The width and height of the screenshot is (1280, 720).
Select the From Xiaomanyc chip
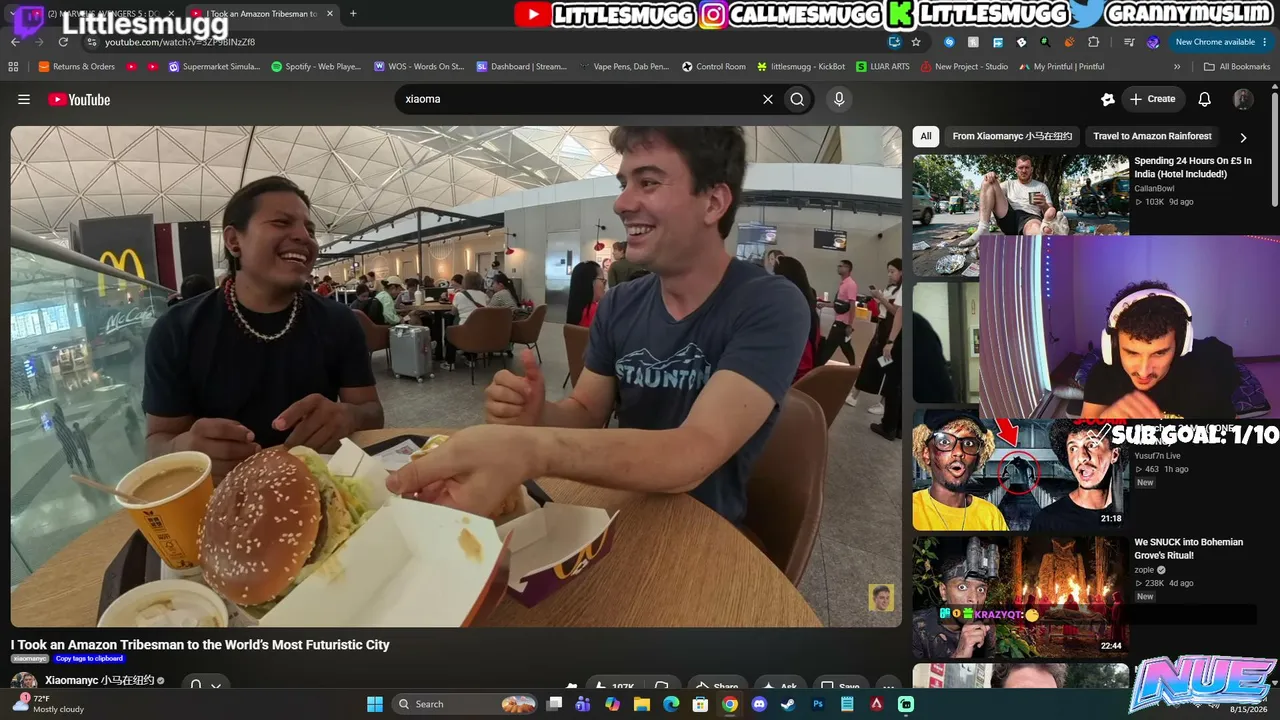click(x=1012, y=136)
